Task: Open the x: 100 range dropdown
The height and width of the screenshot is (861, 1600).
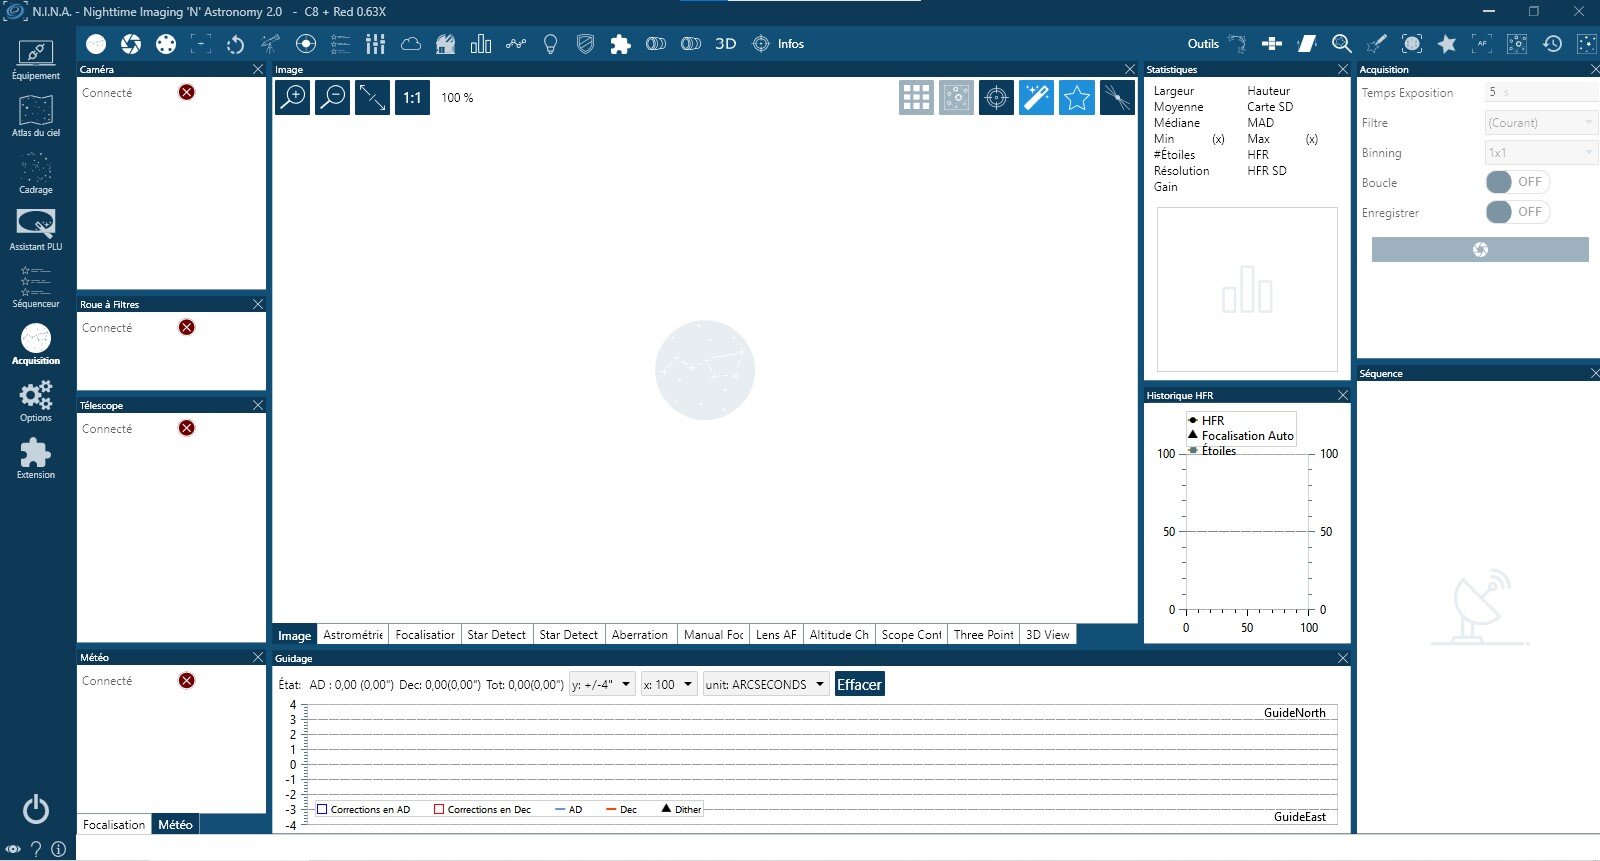Action: 669,684
